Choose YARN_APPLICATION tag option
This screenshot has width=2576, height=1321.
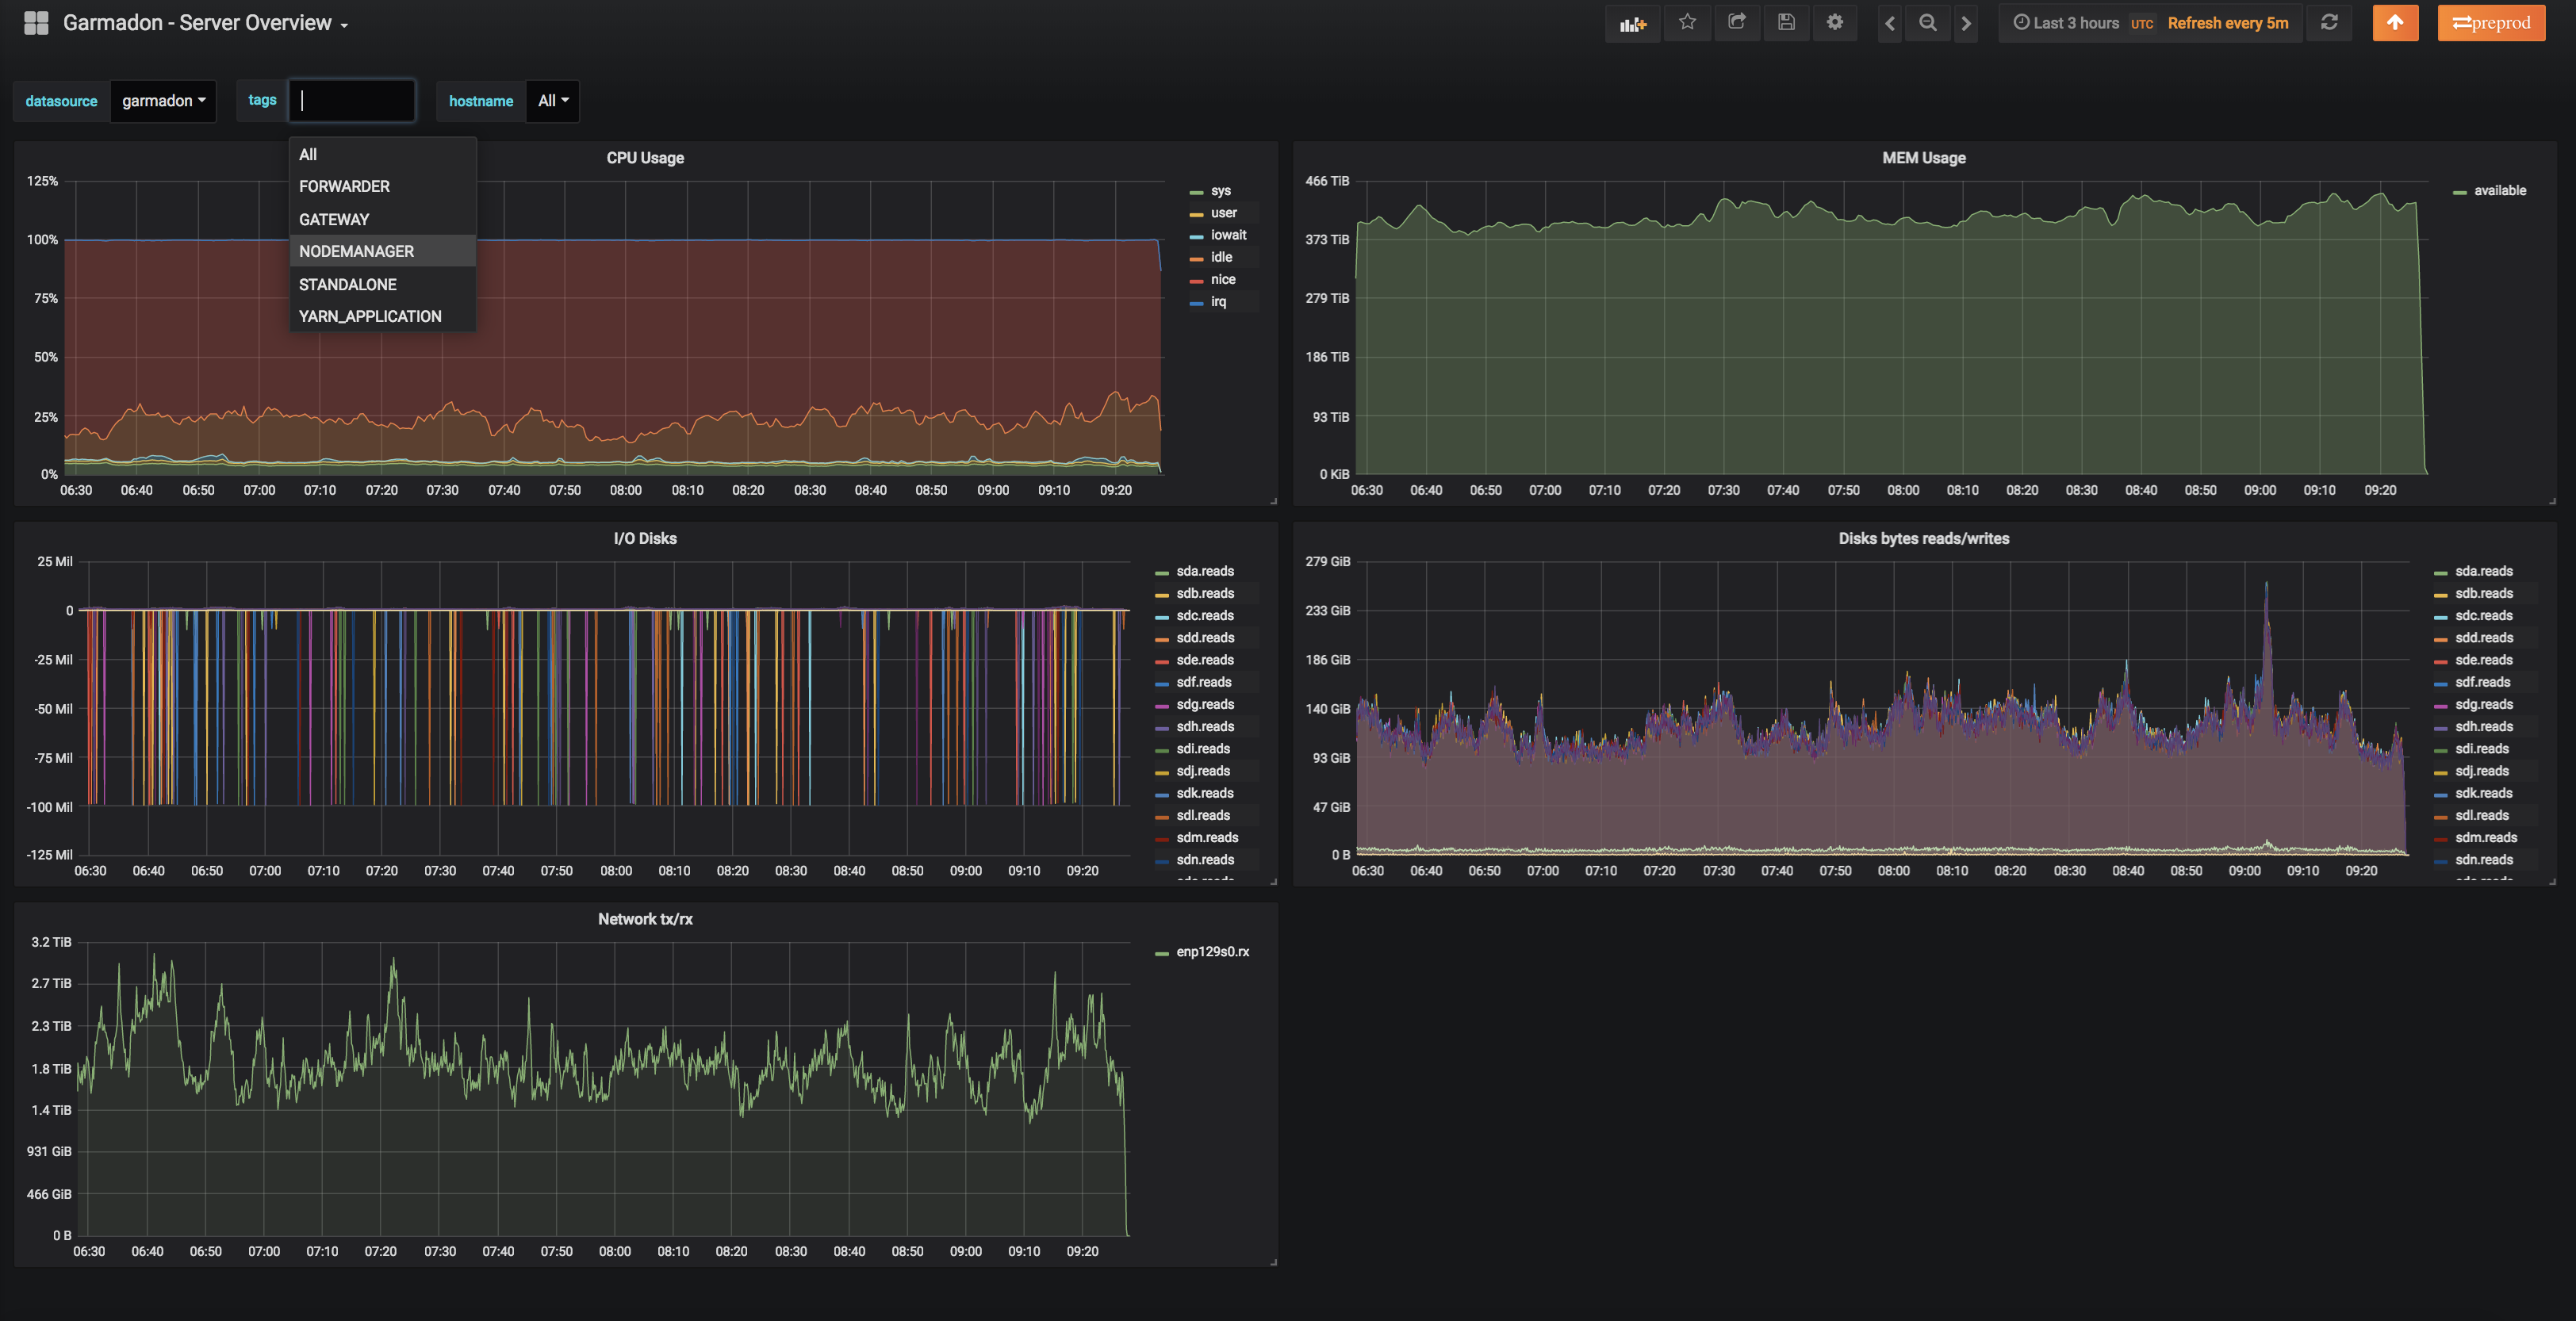[369, 316]
